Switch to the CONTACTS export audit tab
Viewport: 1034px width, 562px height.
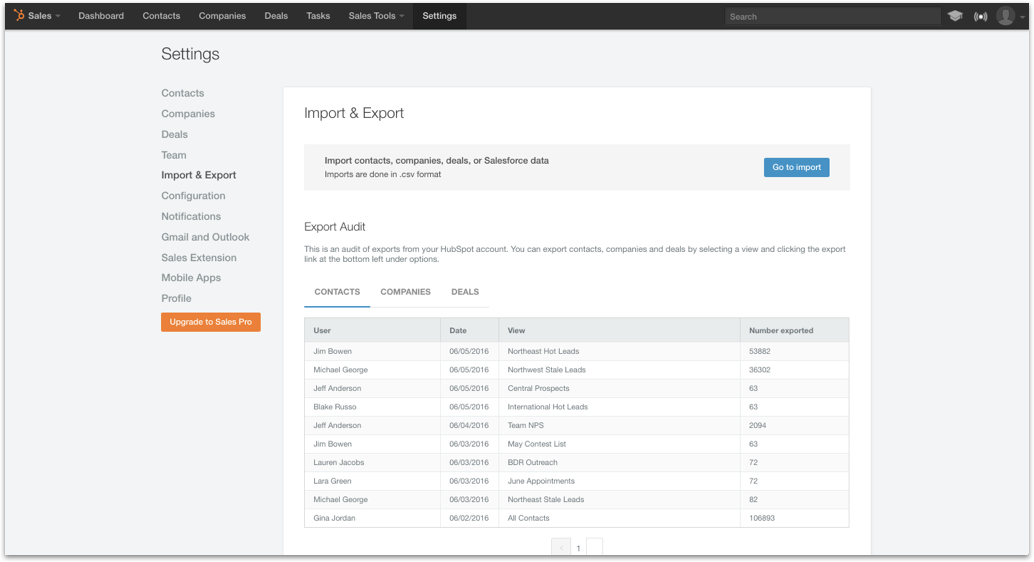pos(337,292)
